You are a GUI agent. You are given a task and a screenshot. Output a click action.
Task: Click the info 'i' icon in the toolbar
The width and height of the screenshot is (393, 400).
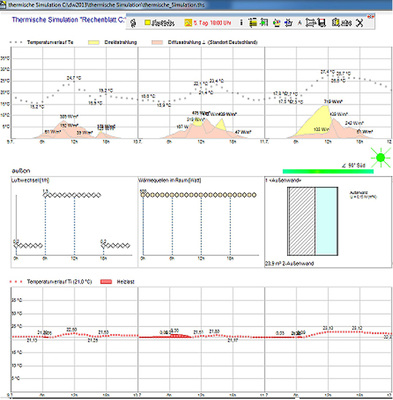[x=241, y=23]
